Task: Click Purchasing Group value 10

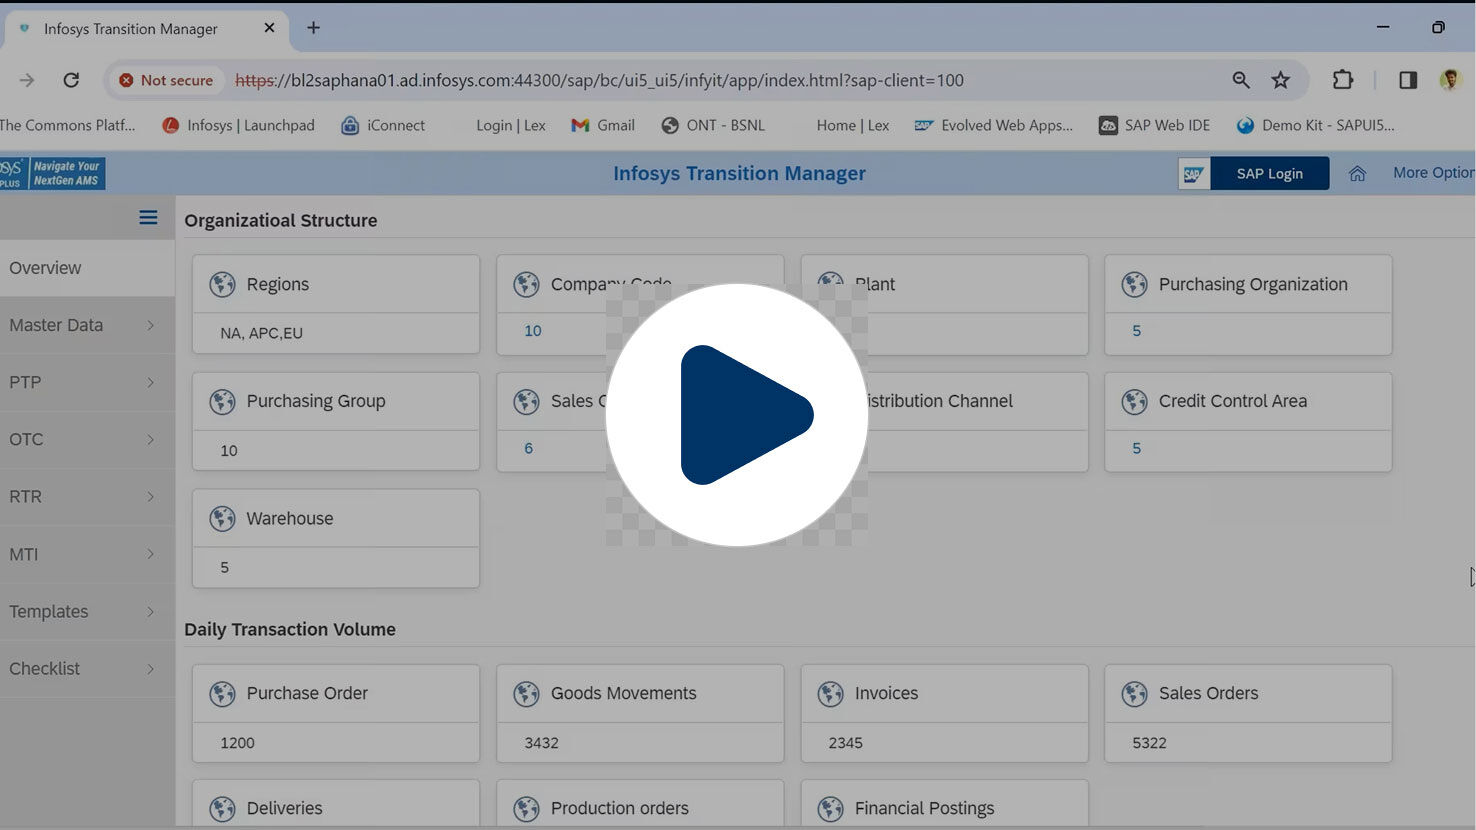Action: click(229, 451)
